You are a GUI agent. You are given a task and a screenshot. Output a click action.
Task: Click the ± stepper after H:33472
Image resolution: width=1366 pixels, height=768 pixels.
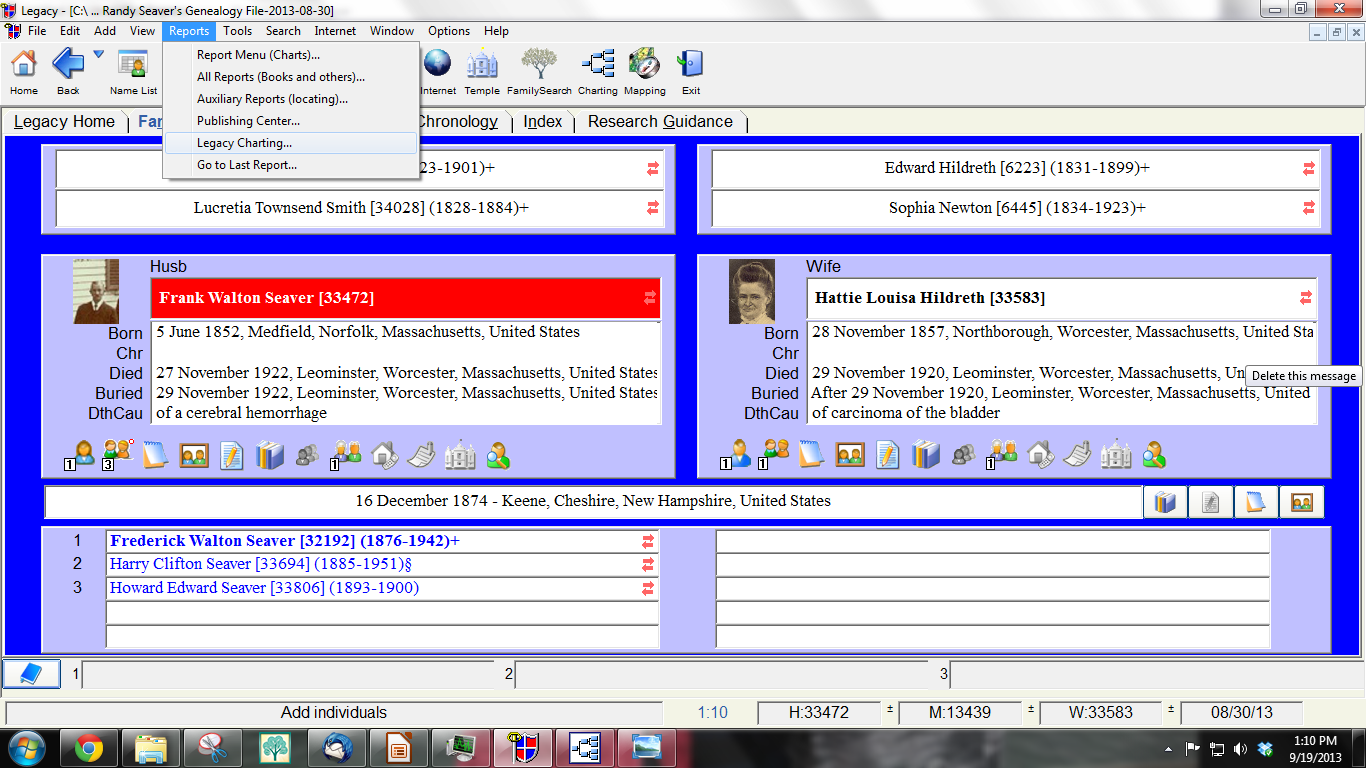889,711
